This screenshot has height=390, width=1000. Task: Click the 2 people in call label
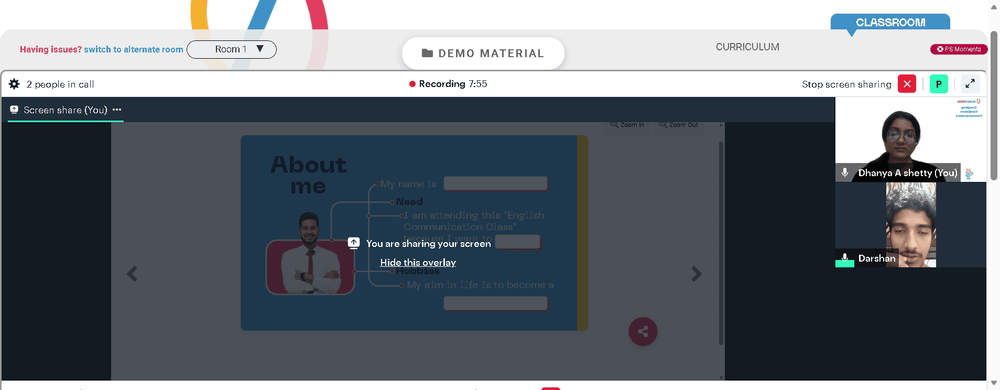pos(61,84)
